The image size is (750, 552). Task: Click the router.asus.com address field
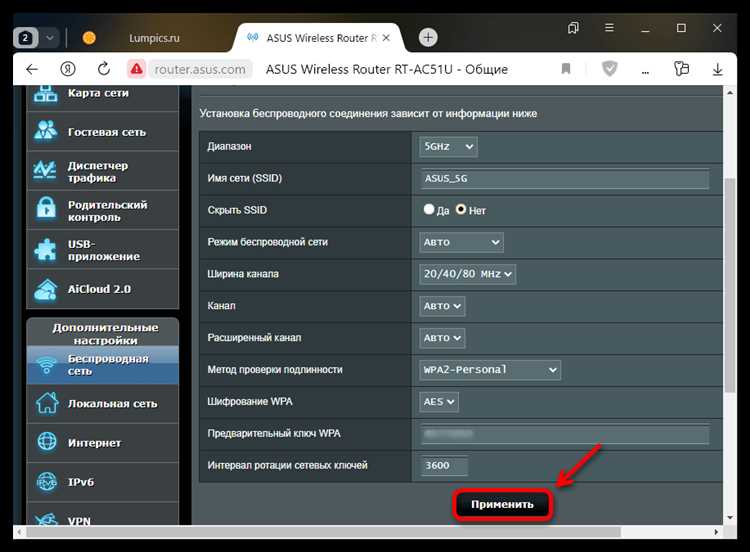coord(200,69)
